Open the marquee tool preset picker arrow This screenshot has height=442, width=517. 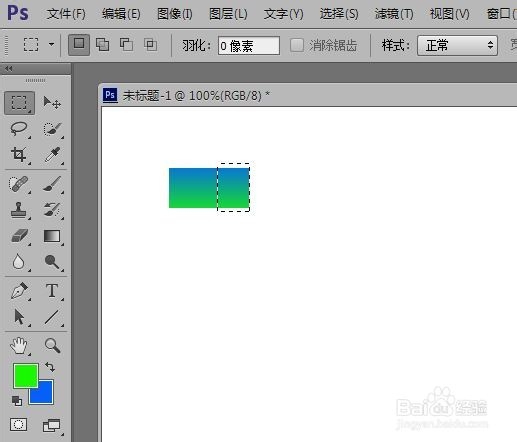(51, 44)
